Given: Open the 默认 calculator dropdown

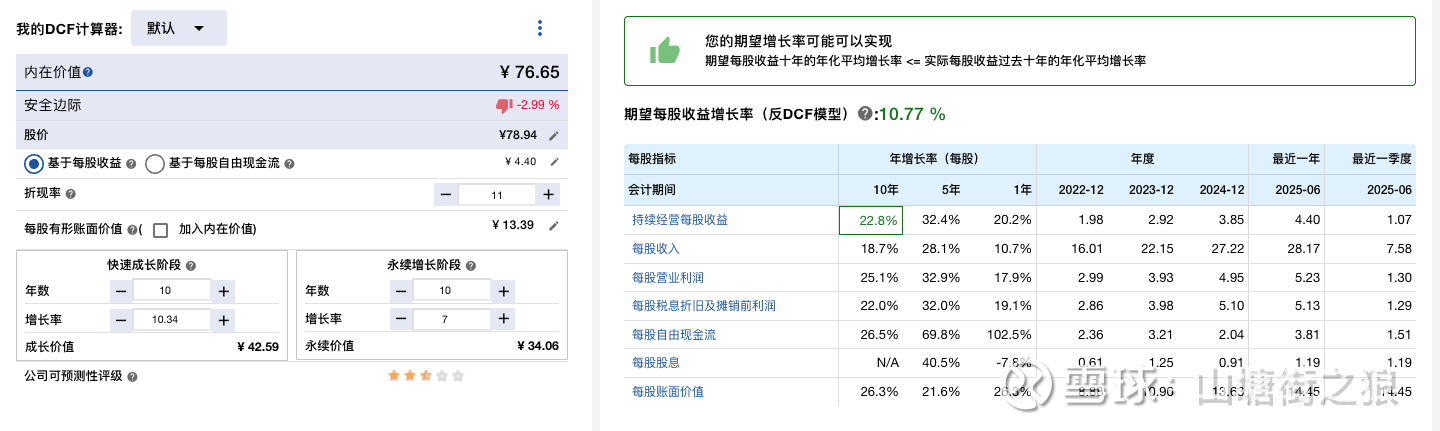Looking at the screenshot, I should click(x=178, y=28).
